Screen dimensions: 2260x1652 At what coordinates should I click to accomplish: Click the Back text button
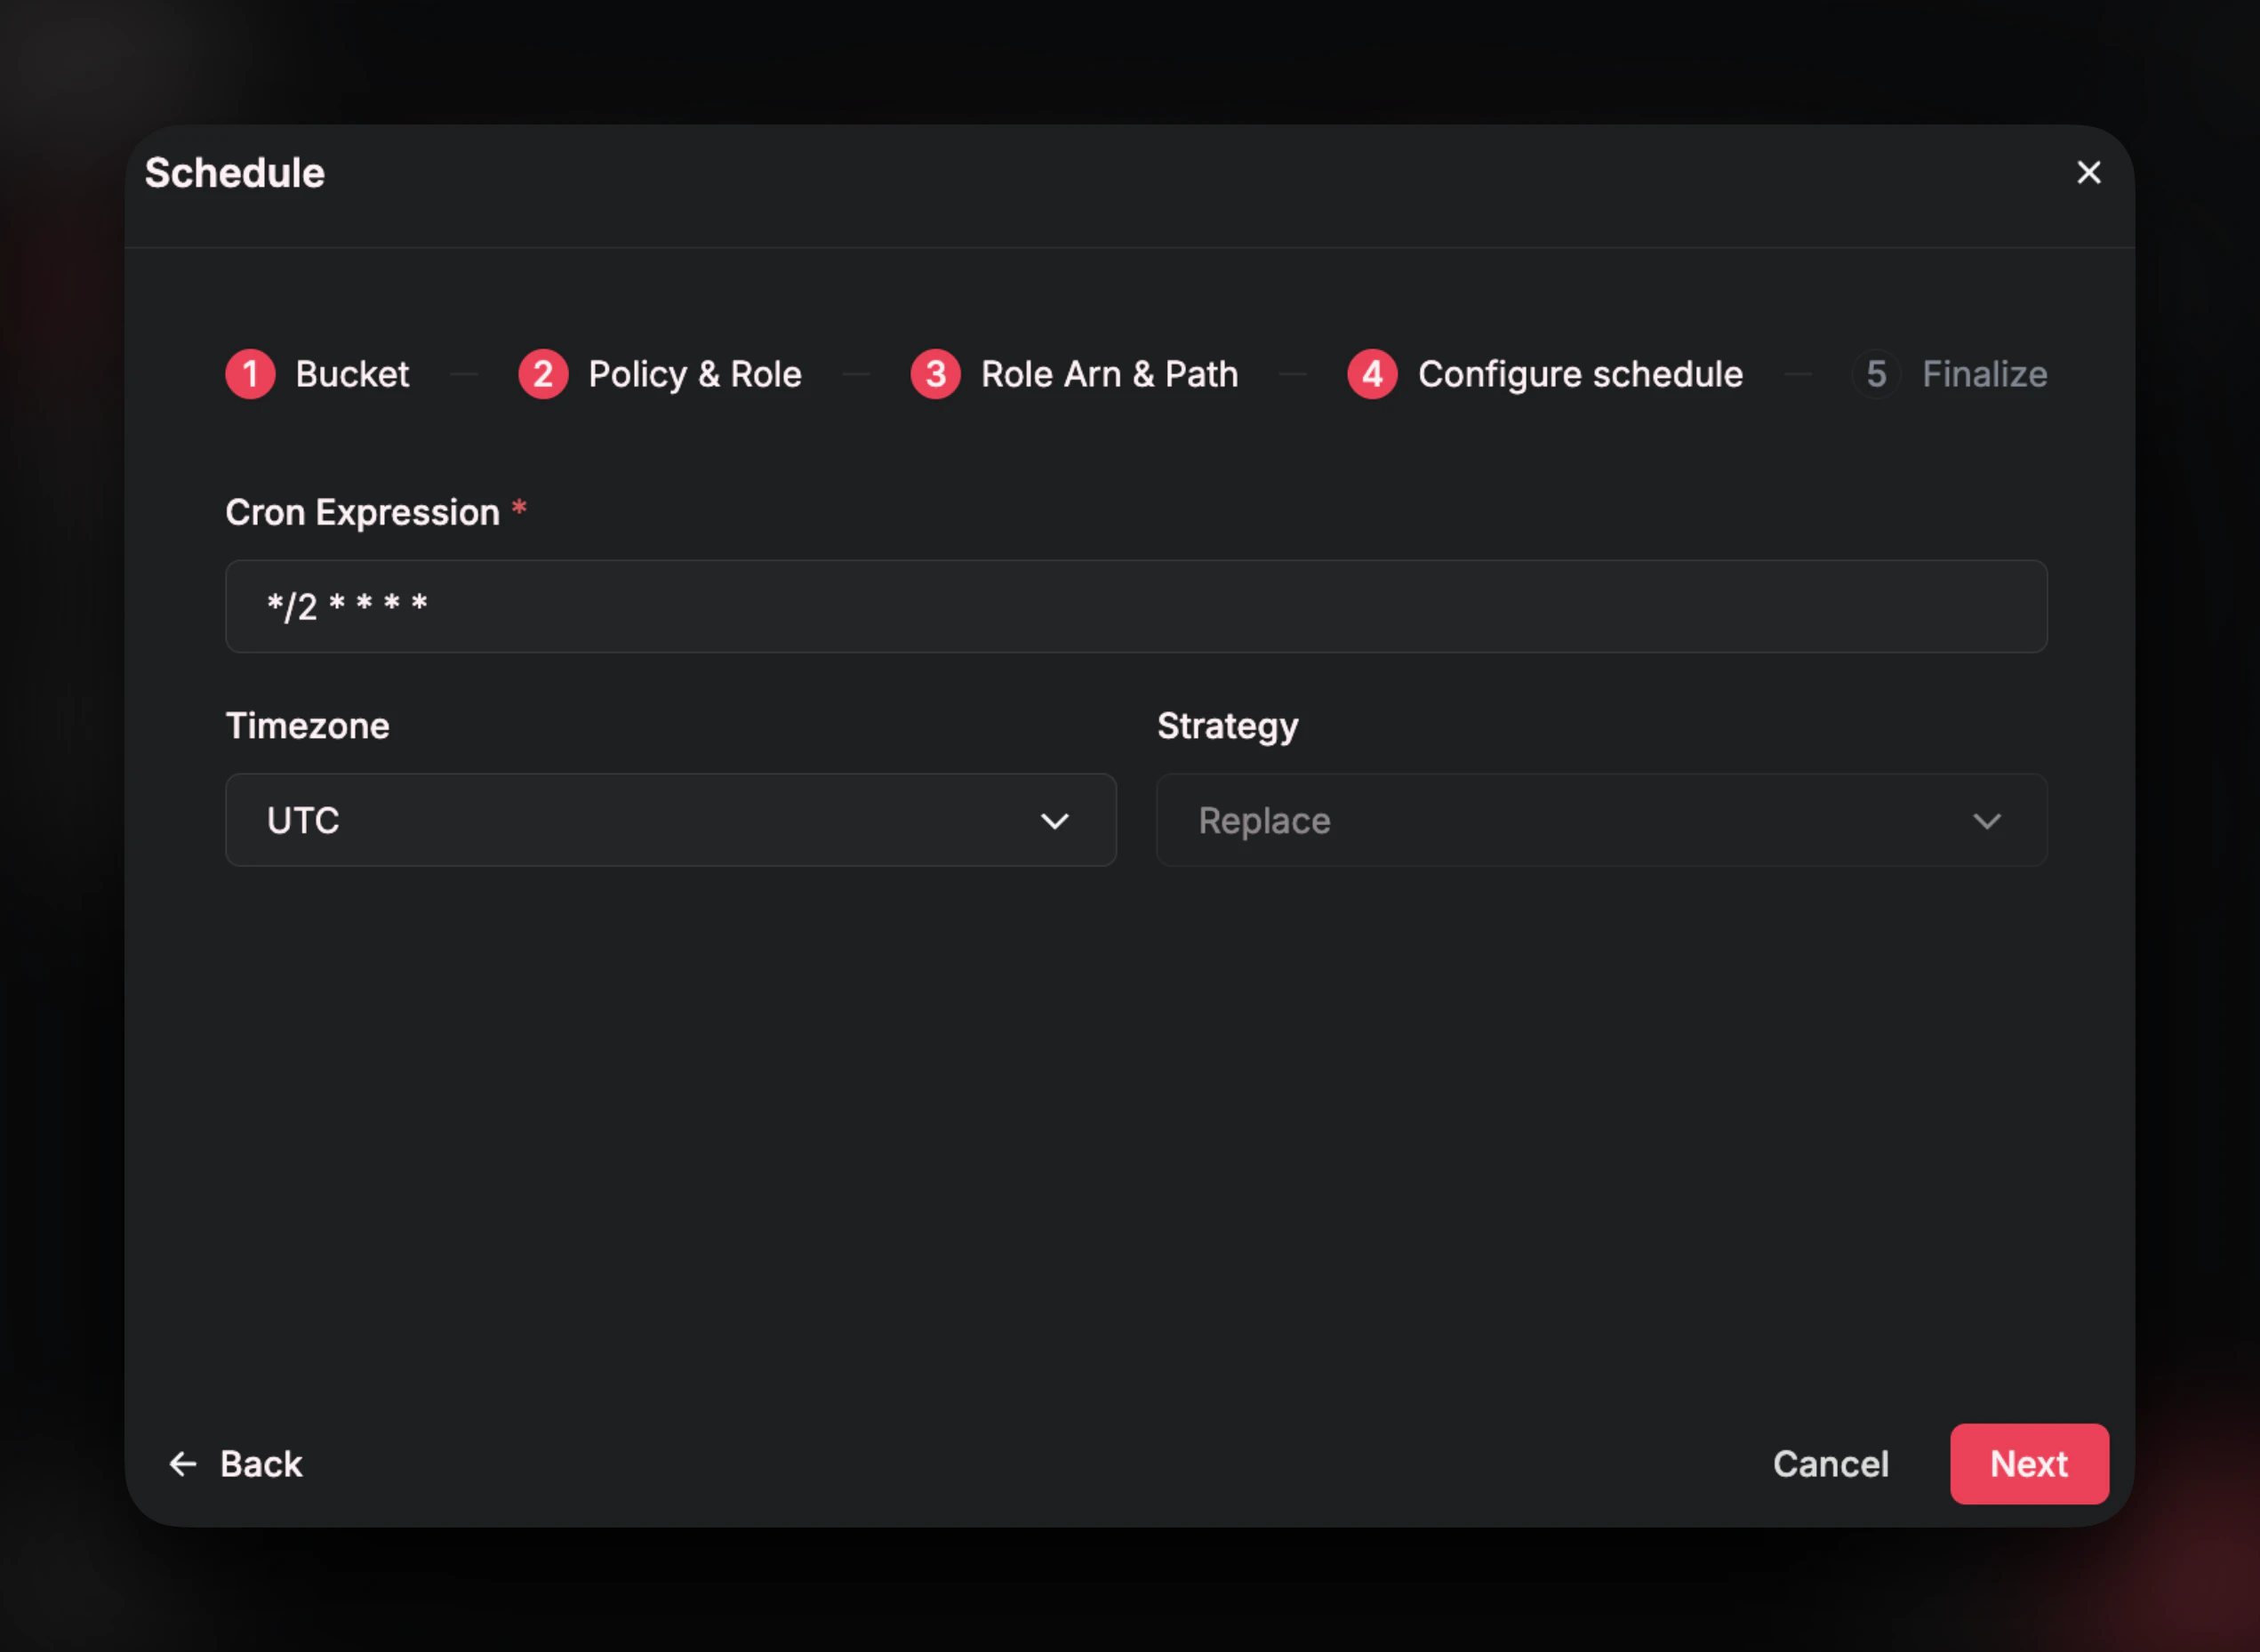pos(261,1464)
